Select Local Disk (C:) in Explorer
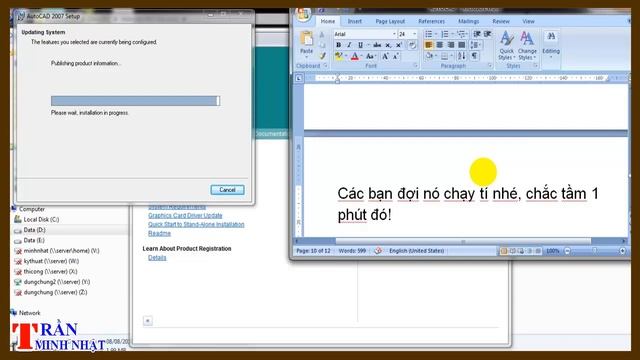 click(37, 220)
